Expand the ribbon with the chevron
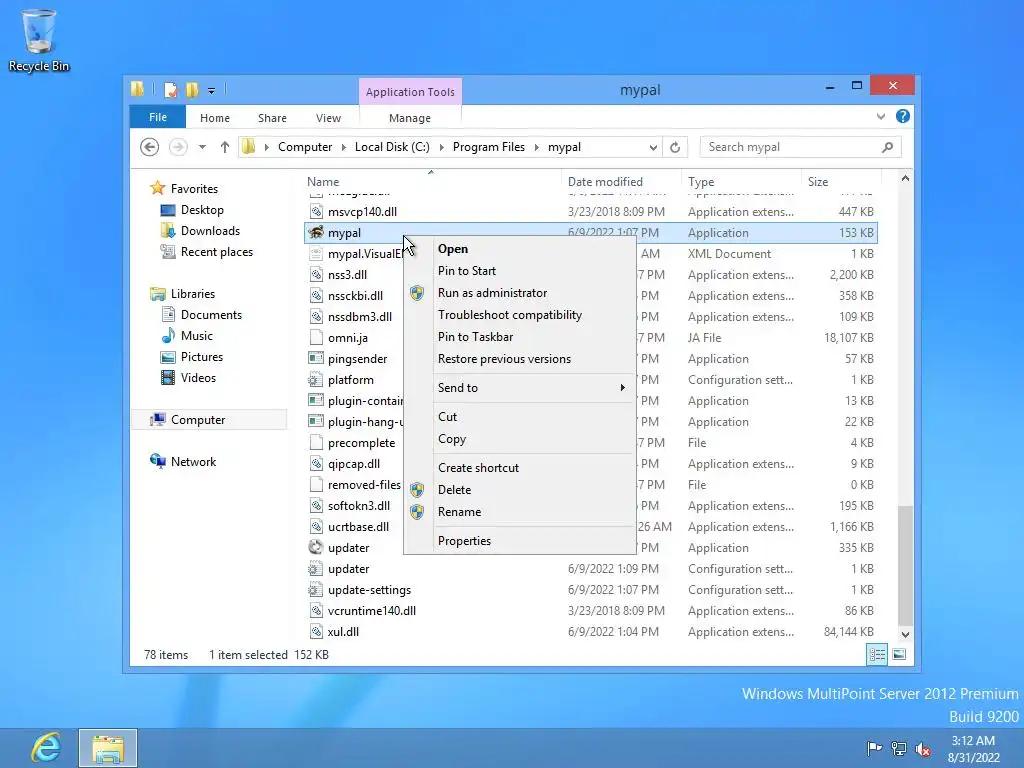 (881, 117)
